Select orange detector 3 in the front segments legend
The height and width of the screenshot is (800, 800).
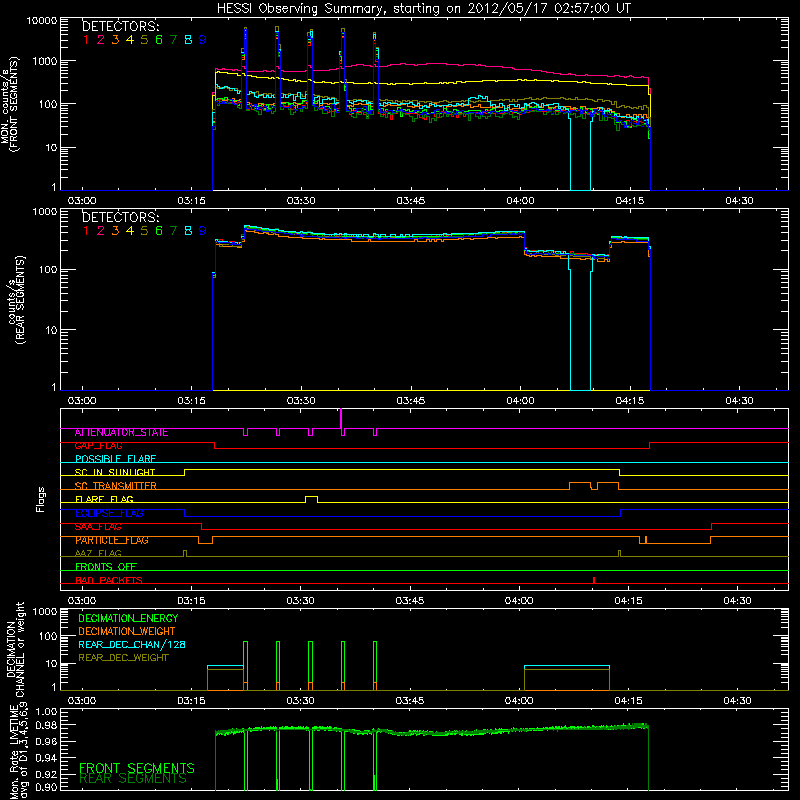pos(115,40)
